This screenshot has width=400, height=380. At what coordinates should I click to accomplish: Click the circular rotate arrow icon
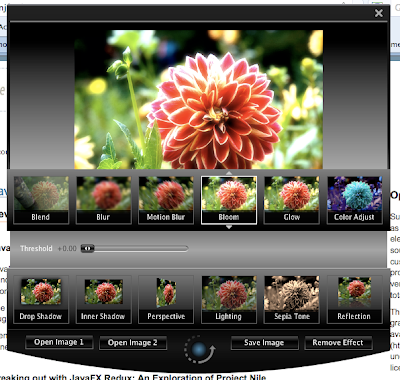point(199,350)
